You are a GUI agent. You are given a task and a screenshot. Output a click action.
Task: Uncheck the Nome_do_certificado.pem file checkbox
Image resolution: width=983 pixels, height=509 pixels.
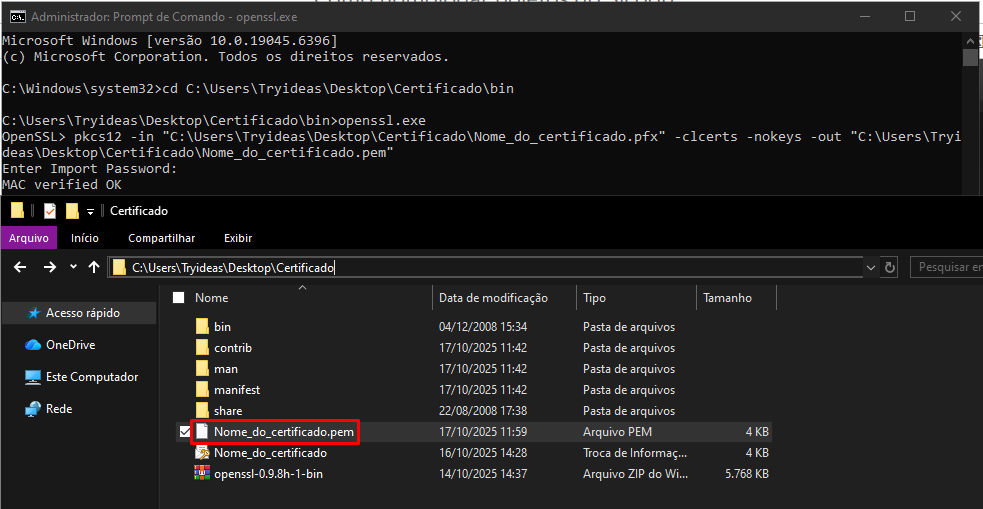[182, 432]
